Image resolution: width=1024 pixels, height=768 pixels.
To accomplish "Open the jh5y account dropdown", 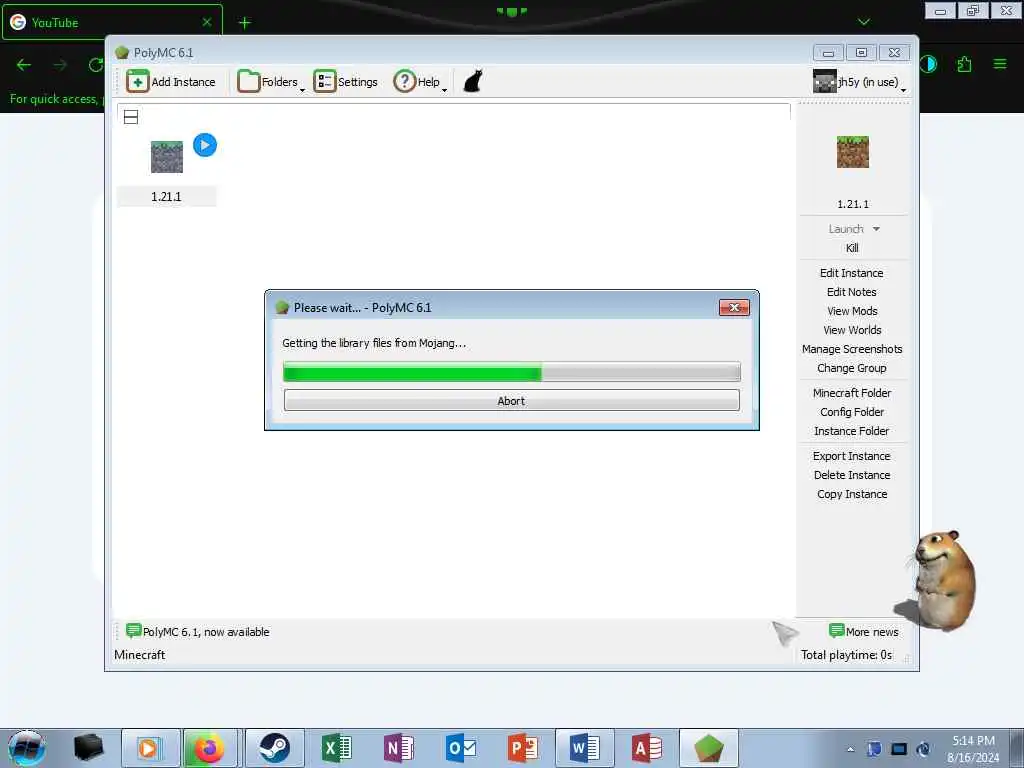I will point(859,82).
